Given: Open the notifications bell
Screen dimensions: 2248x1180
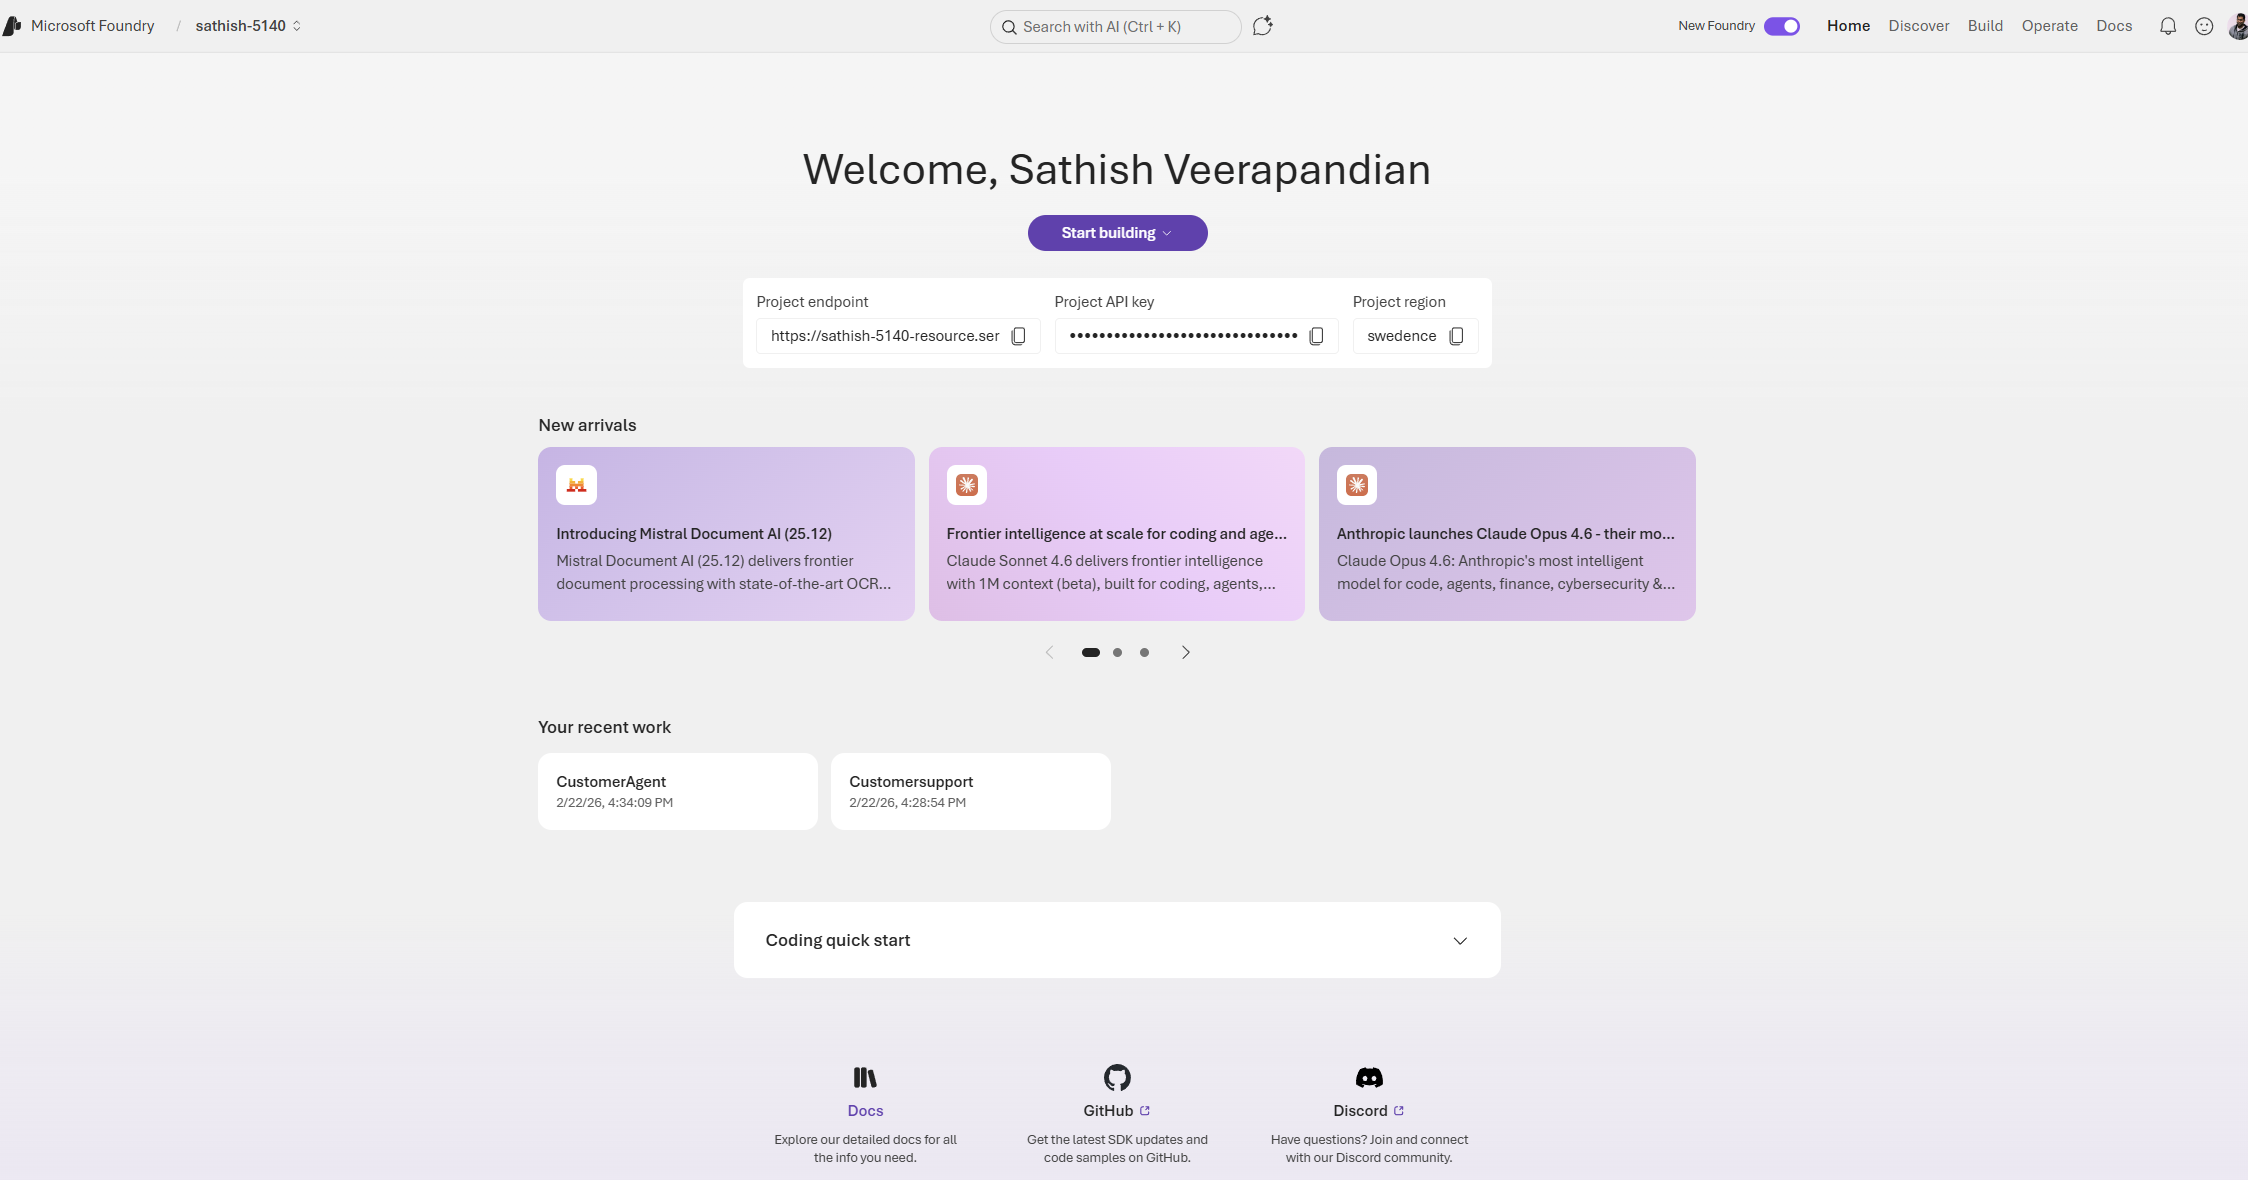Looking at the screenshot, I should coord(2167,26).
